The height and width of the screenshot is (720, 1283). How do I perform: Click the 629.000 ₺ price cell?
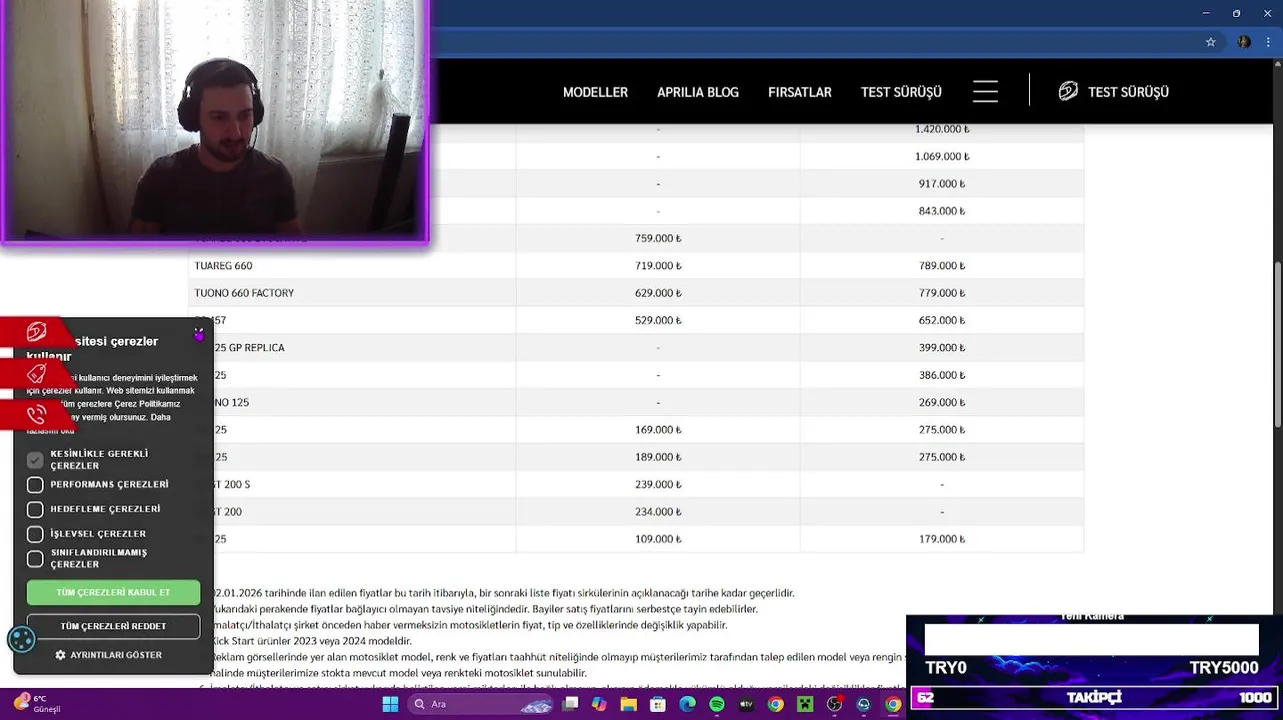coord(658,293)
